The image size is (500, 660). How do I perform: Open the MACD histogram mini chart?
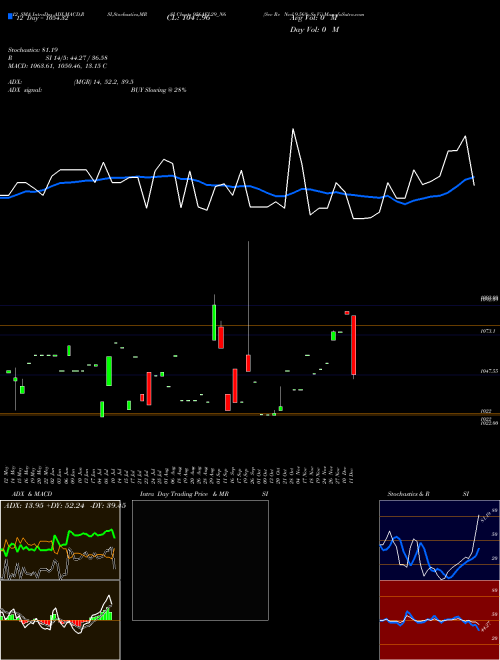pos(60,620)
